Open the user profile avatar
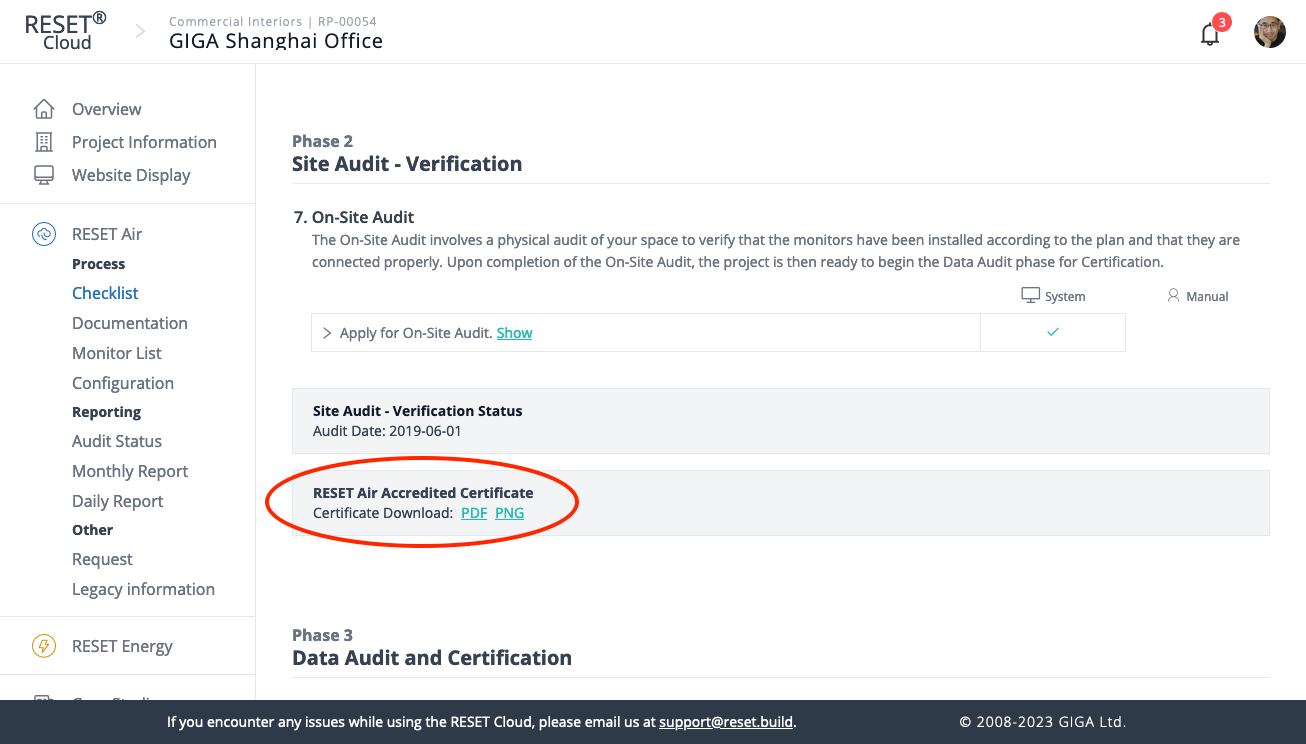 (x=1270, y=32)
